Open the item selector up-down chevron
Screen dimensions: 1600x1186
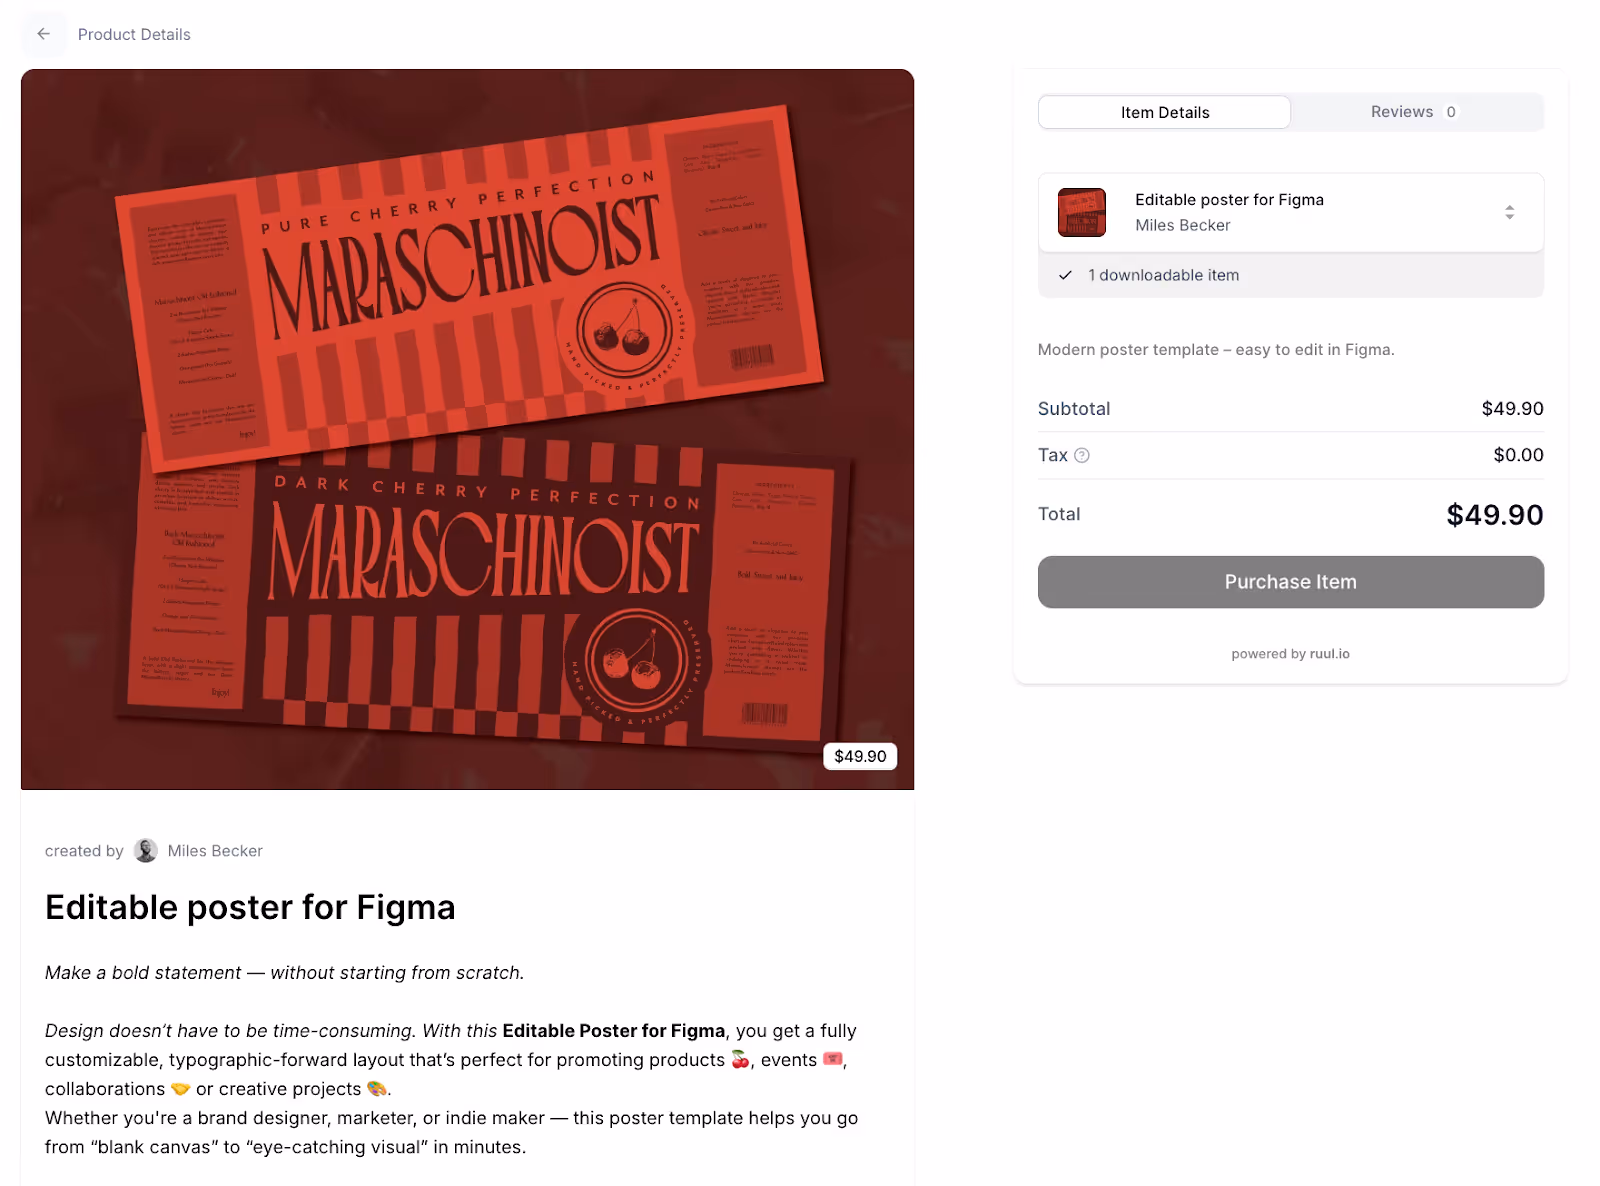1510,212
